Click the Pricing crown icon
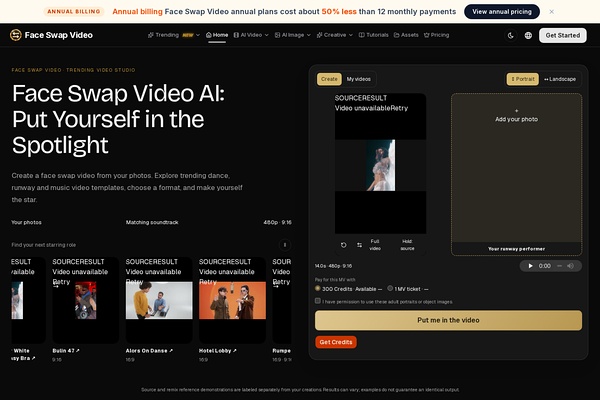The image size is (600, 400). (x=427, y=35)
